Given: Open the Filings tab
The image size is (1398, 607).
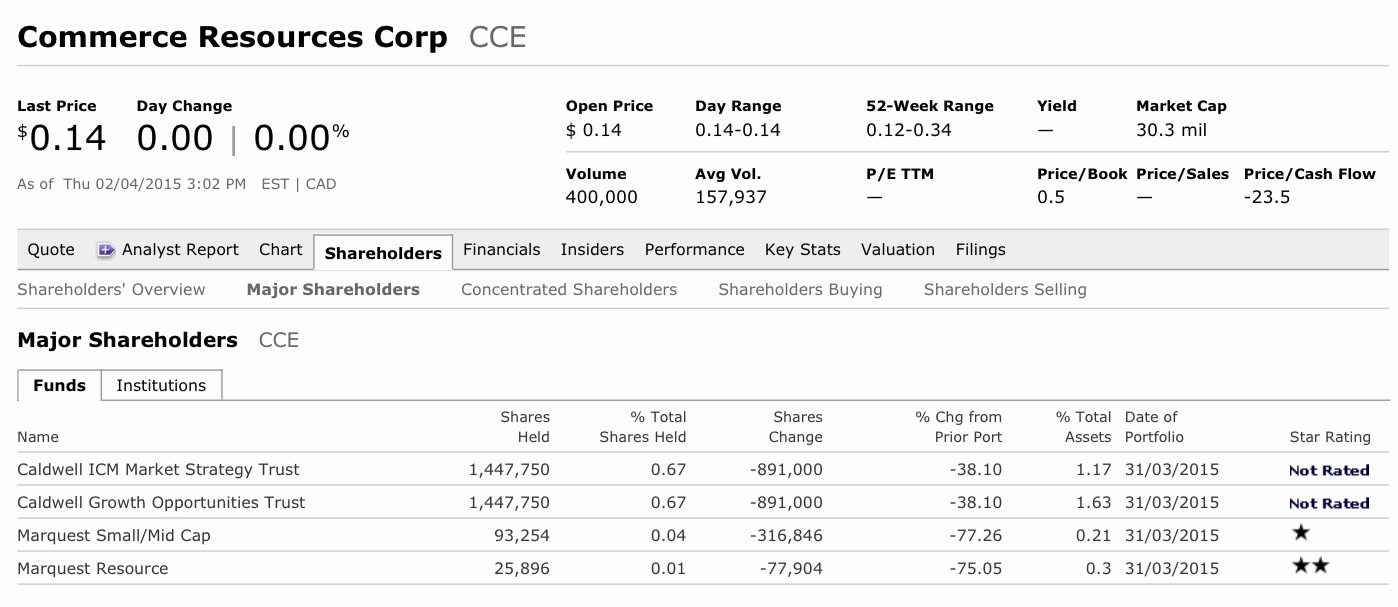Looking at the screenshot, I should click(x=980, y=250).
